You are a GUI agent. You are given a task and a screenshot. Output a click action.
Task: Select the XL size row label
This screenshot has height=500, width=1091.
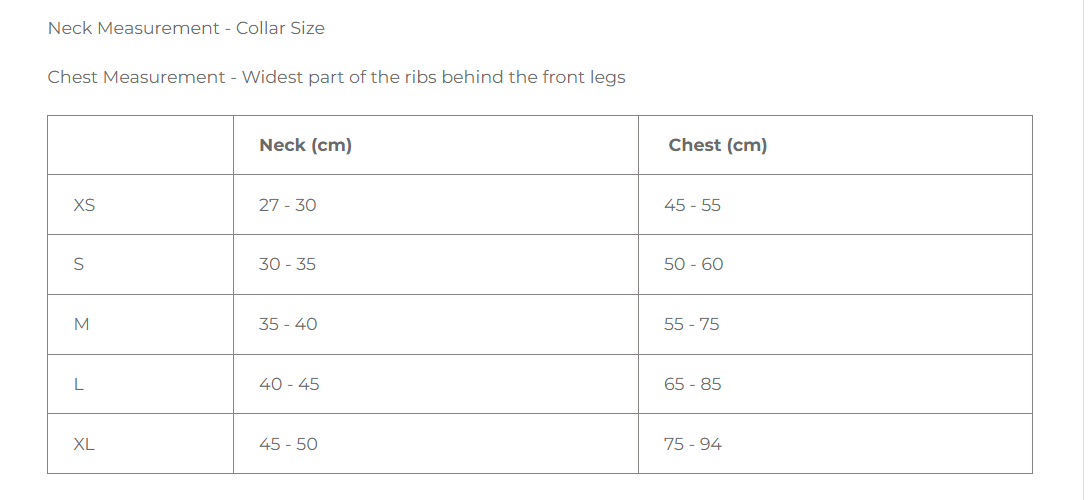pos(84,444)
